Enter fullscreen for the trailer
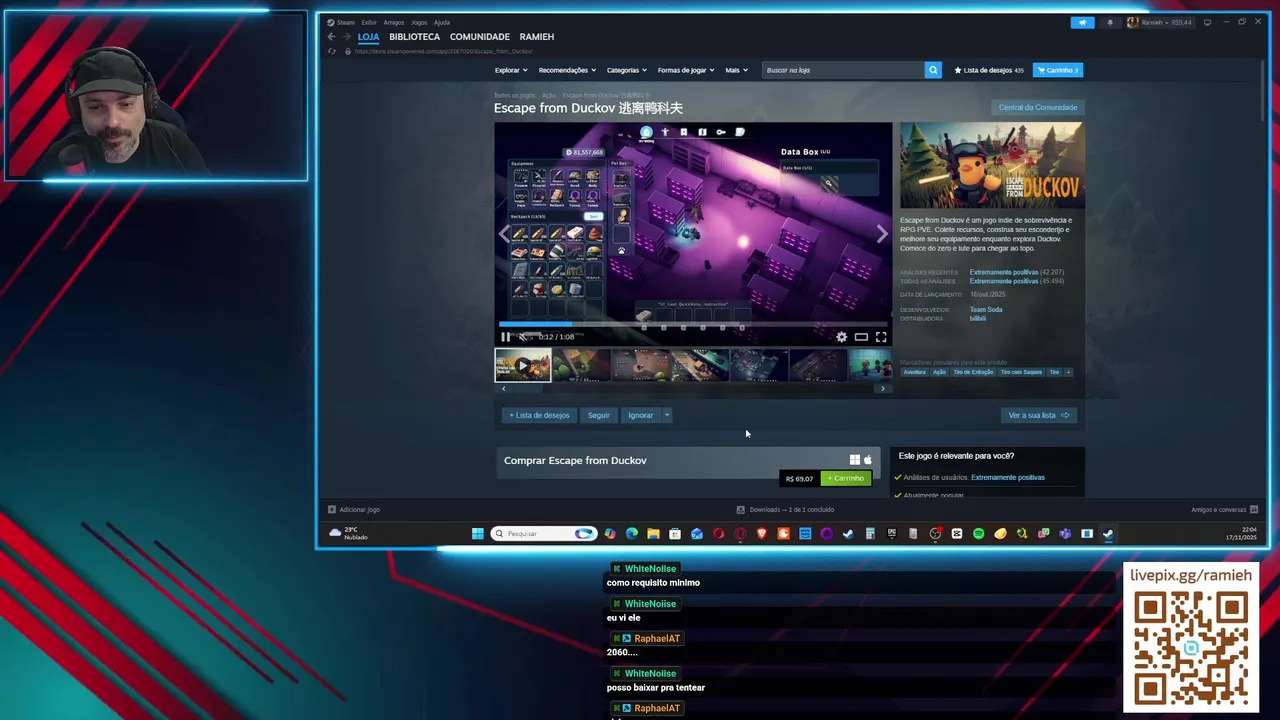Screen dimensions: 1280x720 tap(881, 337)
